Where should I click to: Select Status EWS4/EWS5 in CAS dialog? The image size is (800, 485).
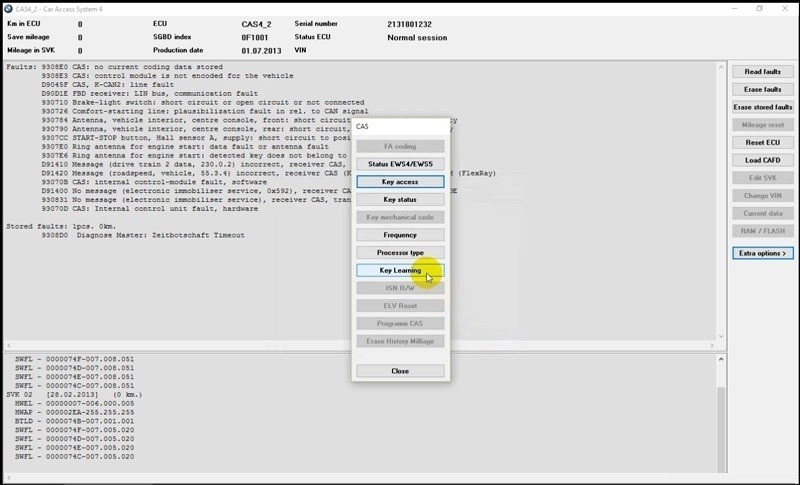[x=400, y=164]
